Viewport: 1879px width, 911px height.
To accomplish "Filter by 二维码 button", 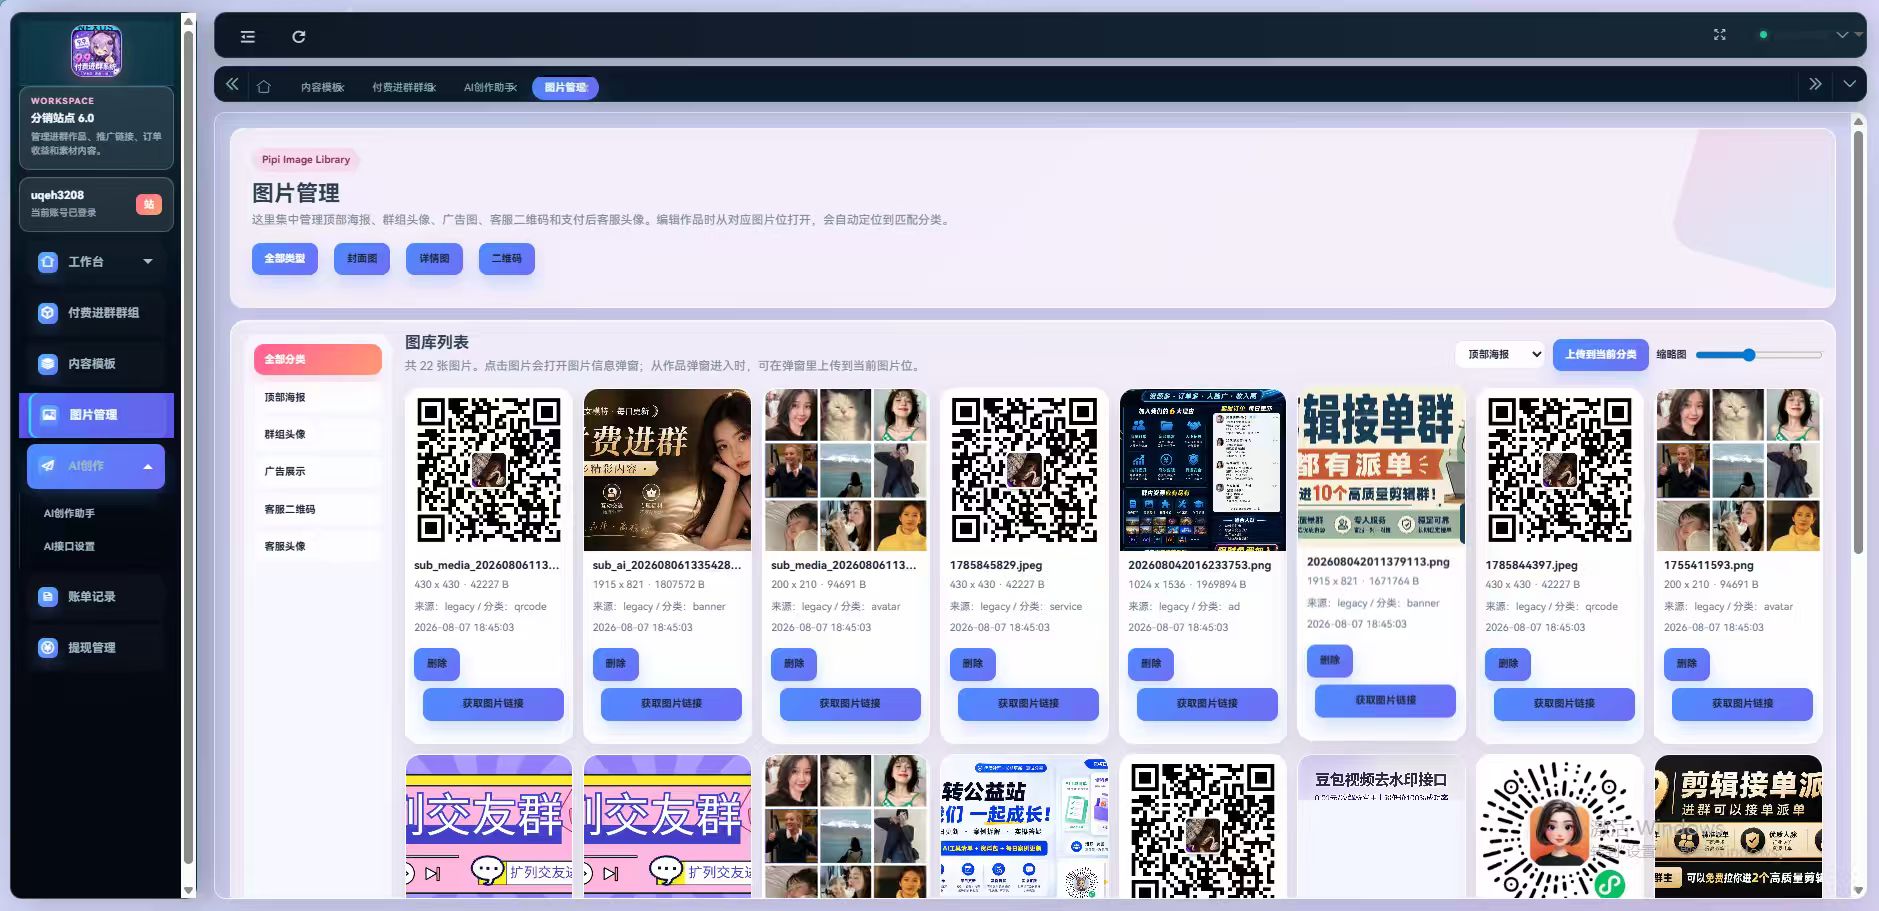I will pos(507,259).
